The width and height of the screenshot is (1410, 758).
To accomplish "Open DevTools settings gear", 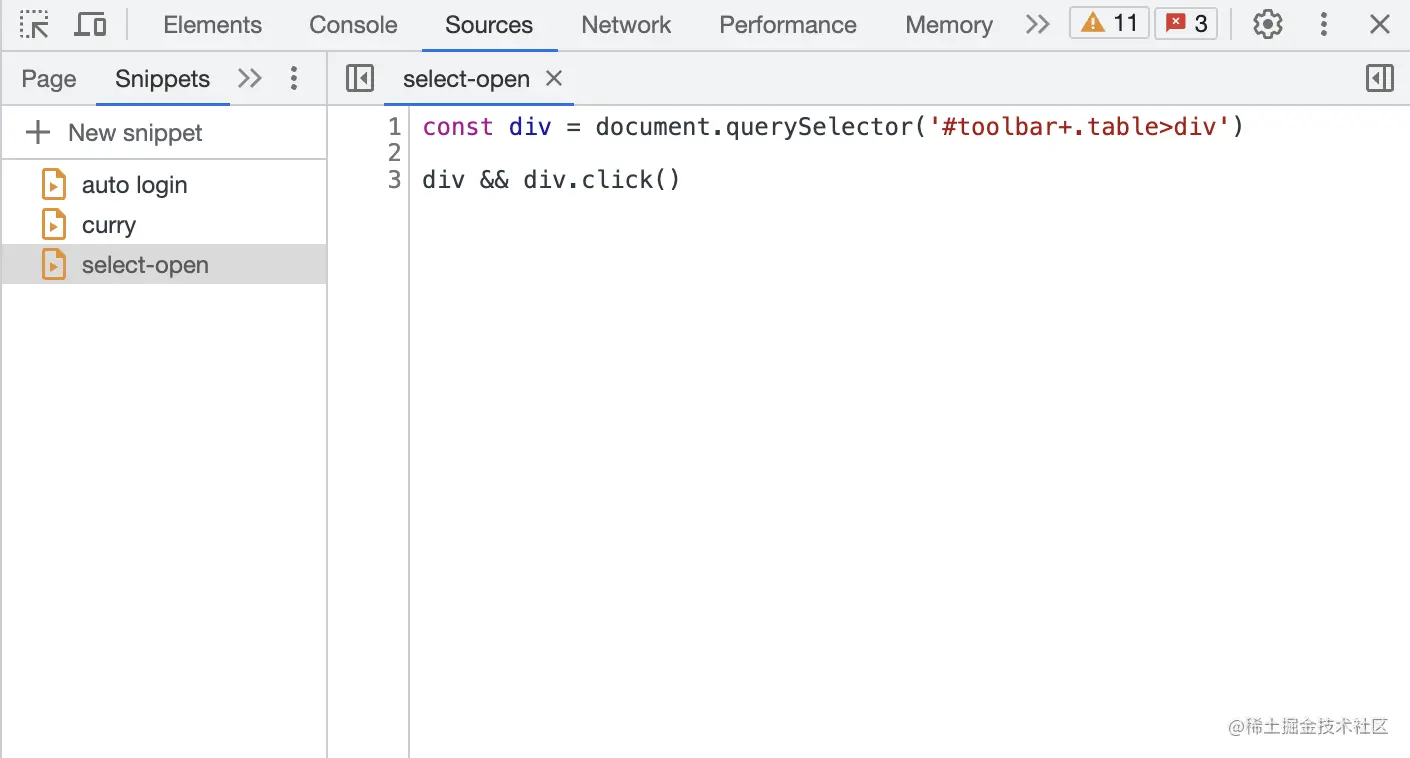I will [x=1268, y=24].
